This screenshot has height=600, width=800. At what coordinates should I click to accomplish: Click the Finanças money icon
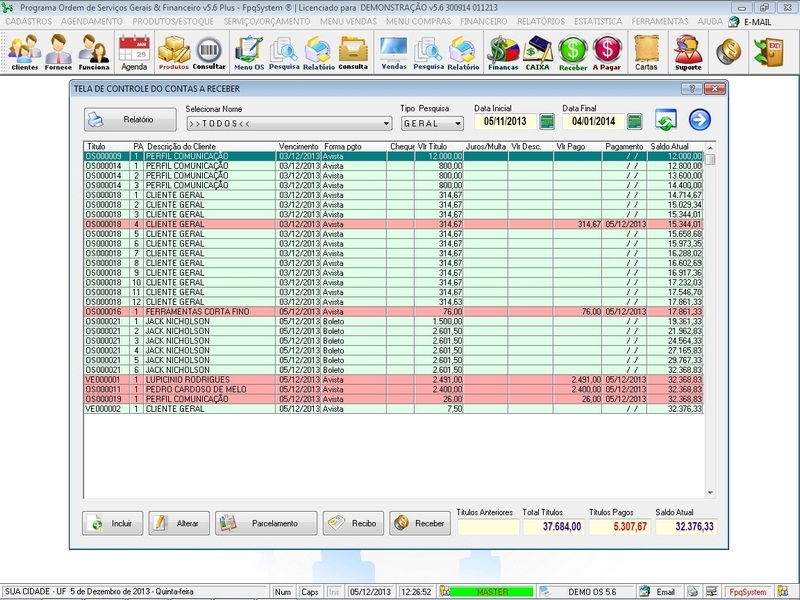[502, 52]
